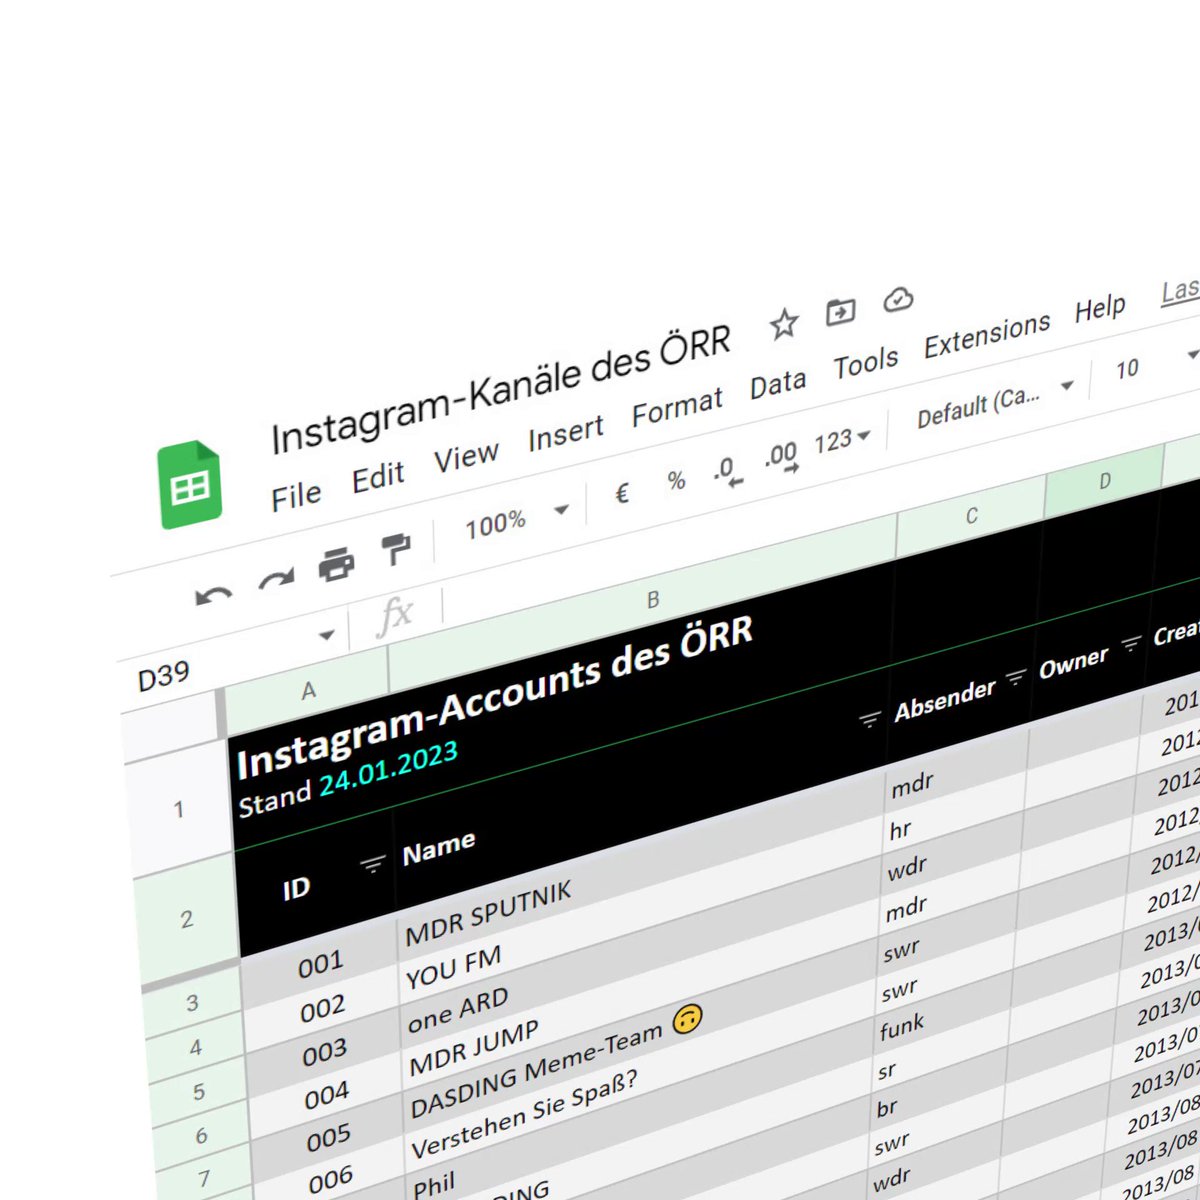
Task: Click the cell 'YOU FM'
Action: pos(453,968)
